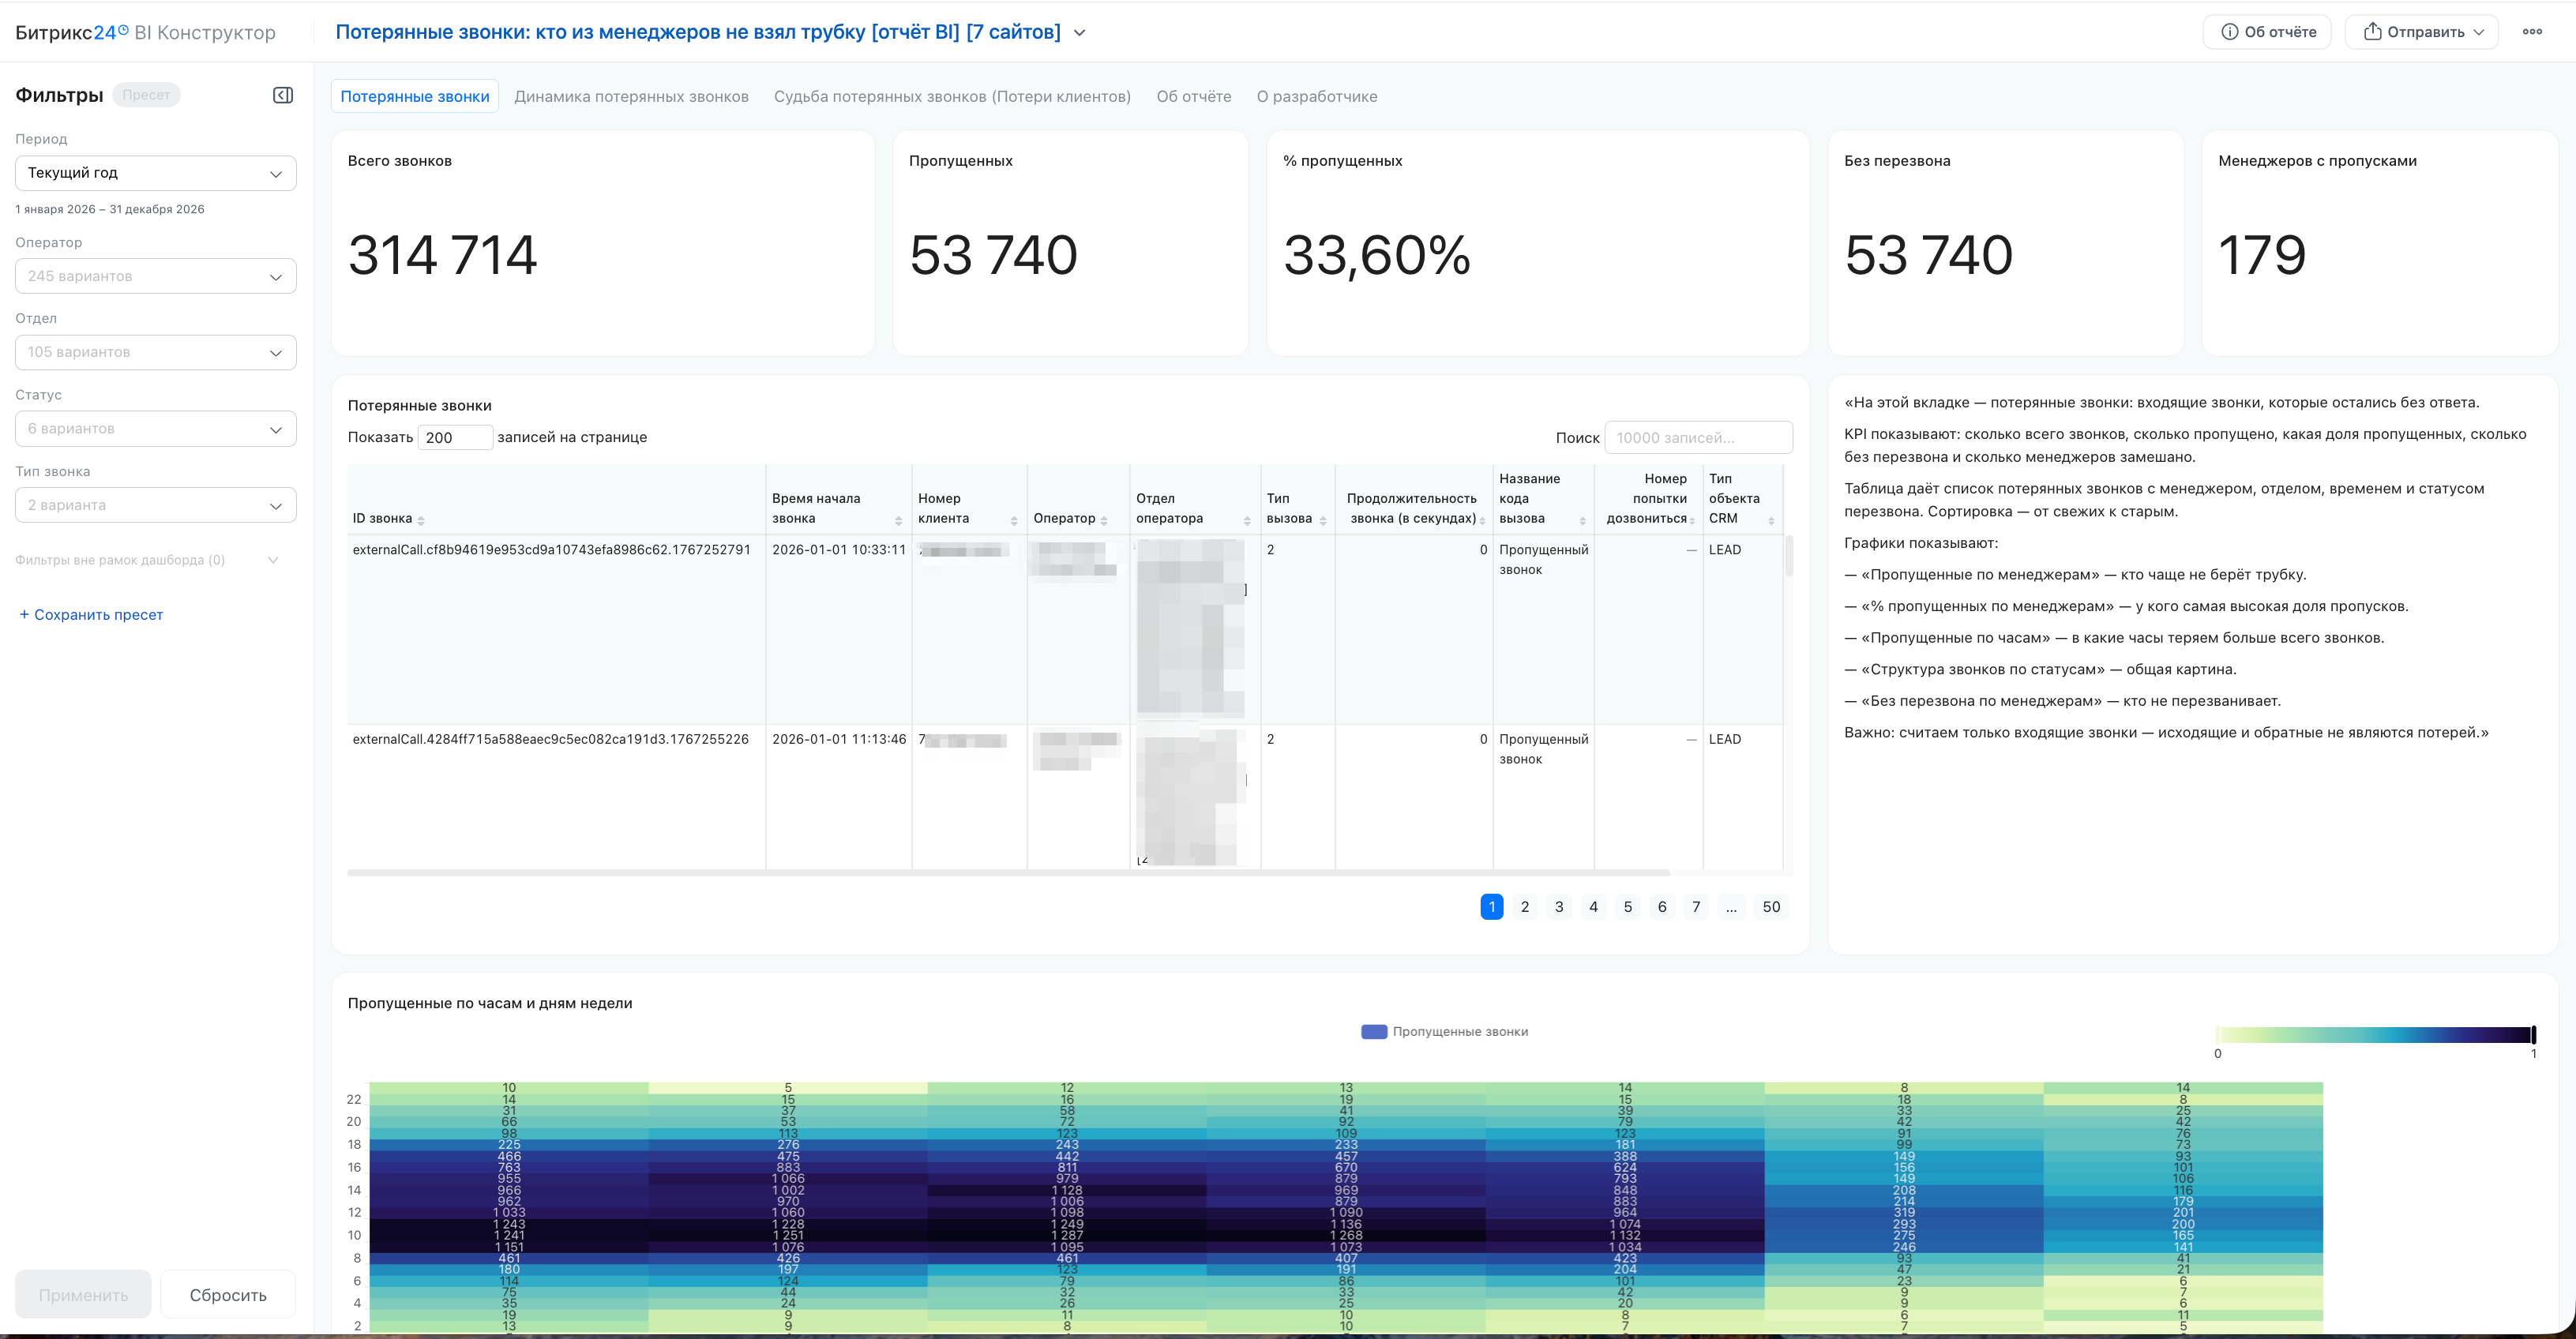Sort by 'Тип объекта CRM' column arrows
Screen dimensions: 2576x1339
point(1771,520)
